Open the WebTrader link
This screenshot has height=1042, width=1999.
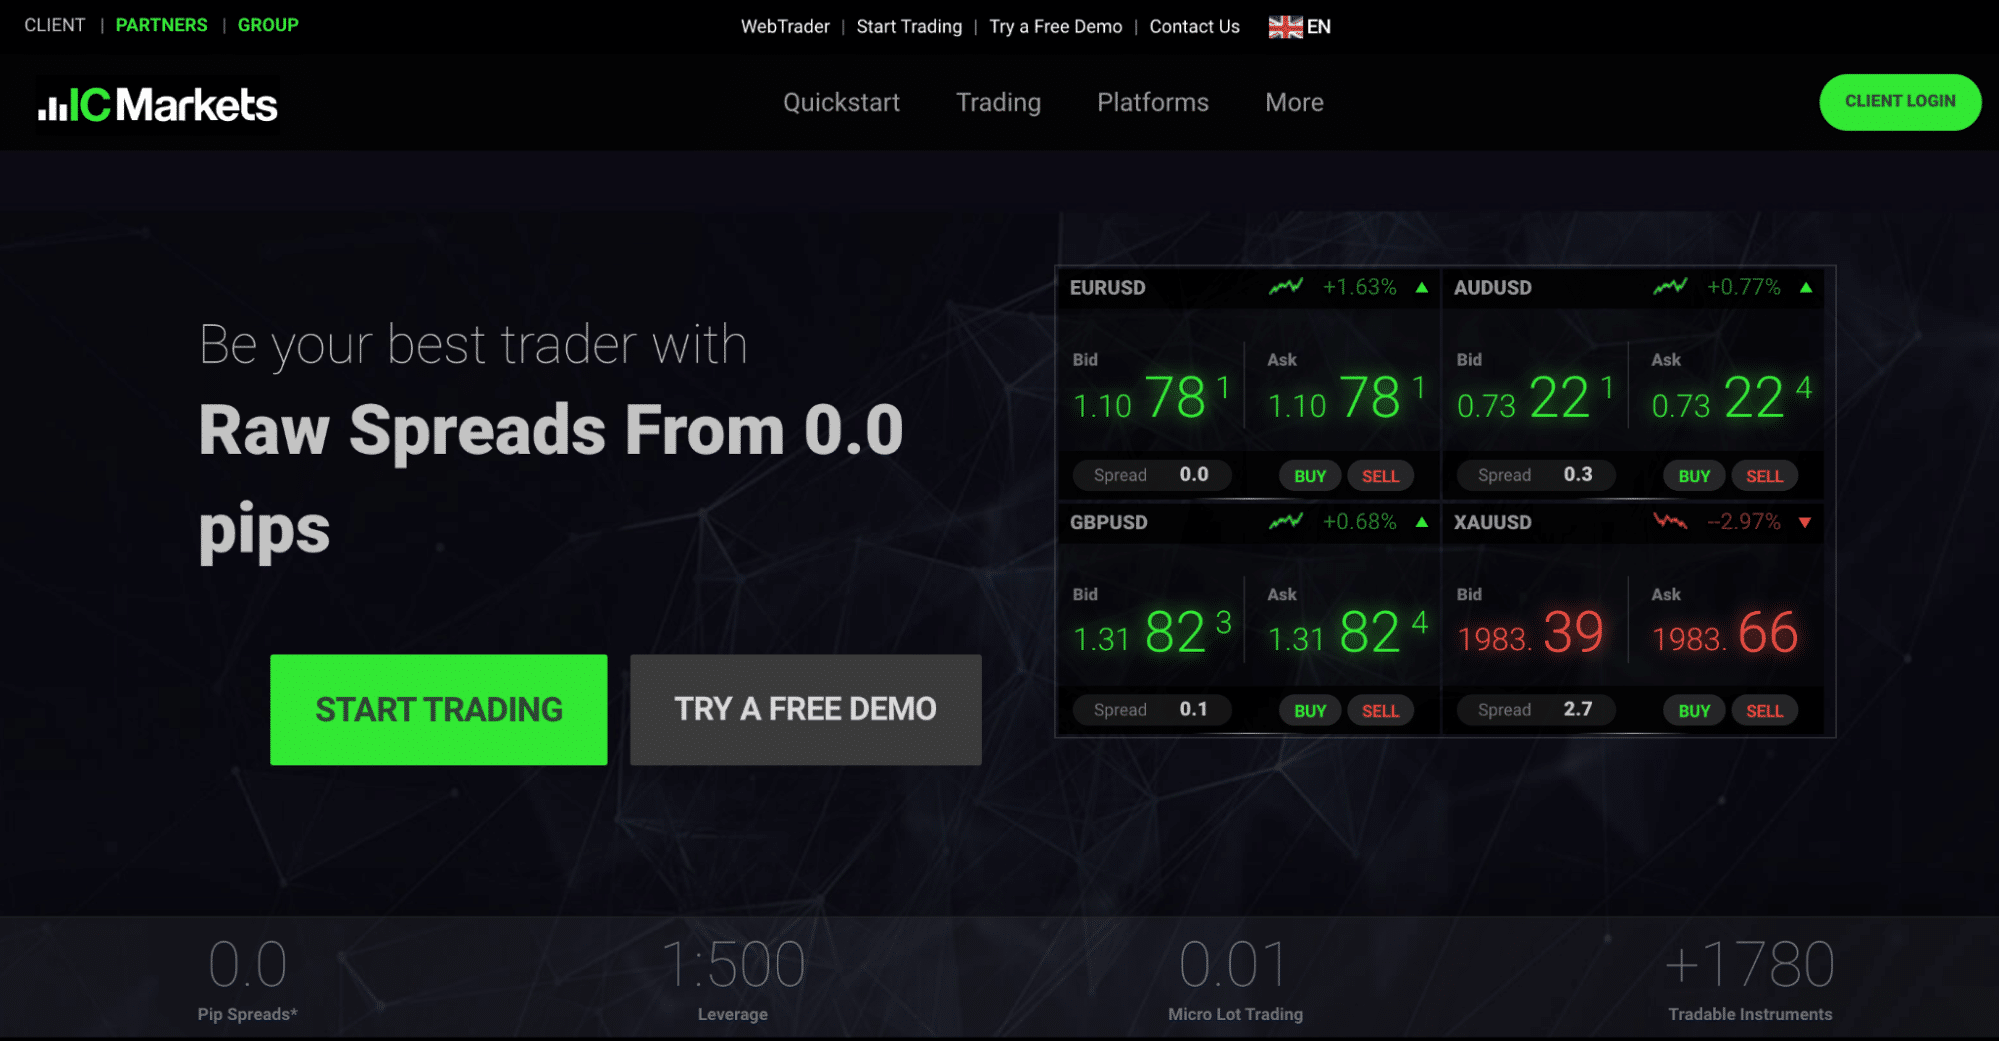coord(785,27)
